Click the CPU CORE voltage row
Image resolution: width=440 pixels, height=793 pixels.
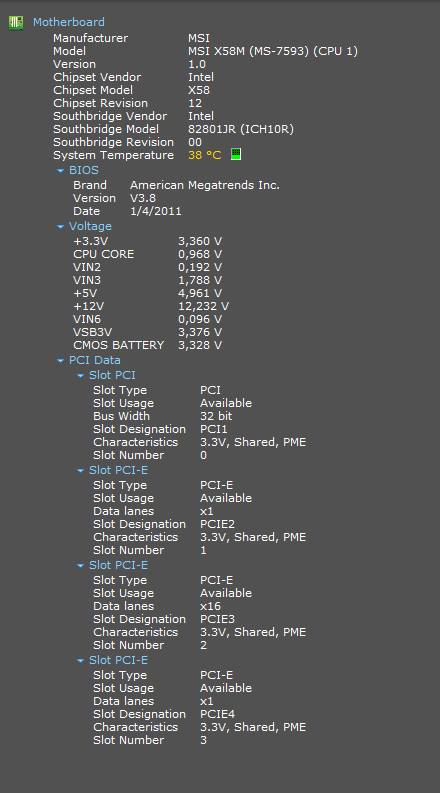(x=148, y=254)
